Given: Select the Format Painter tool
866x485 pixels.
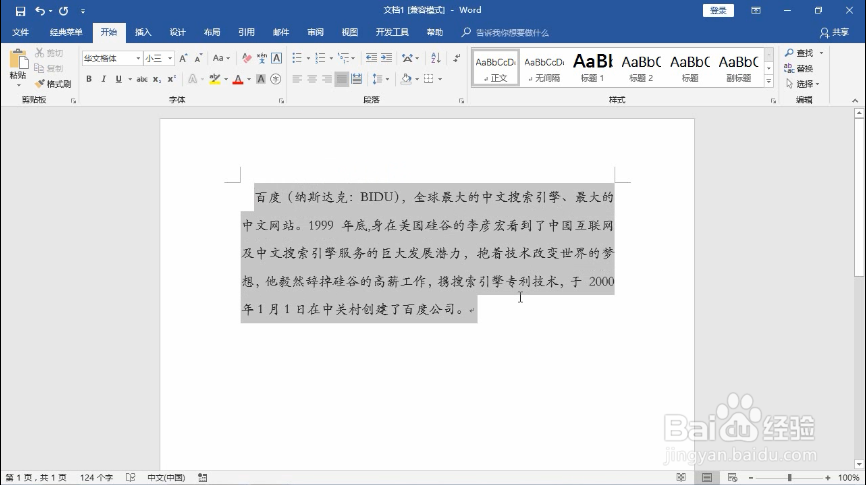Looking at the screenshot, I should pos(53,84).
